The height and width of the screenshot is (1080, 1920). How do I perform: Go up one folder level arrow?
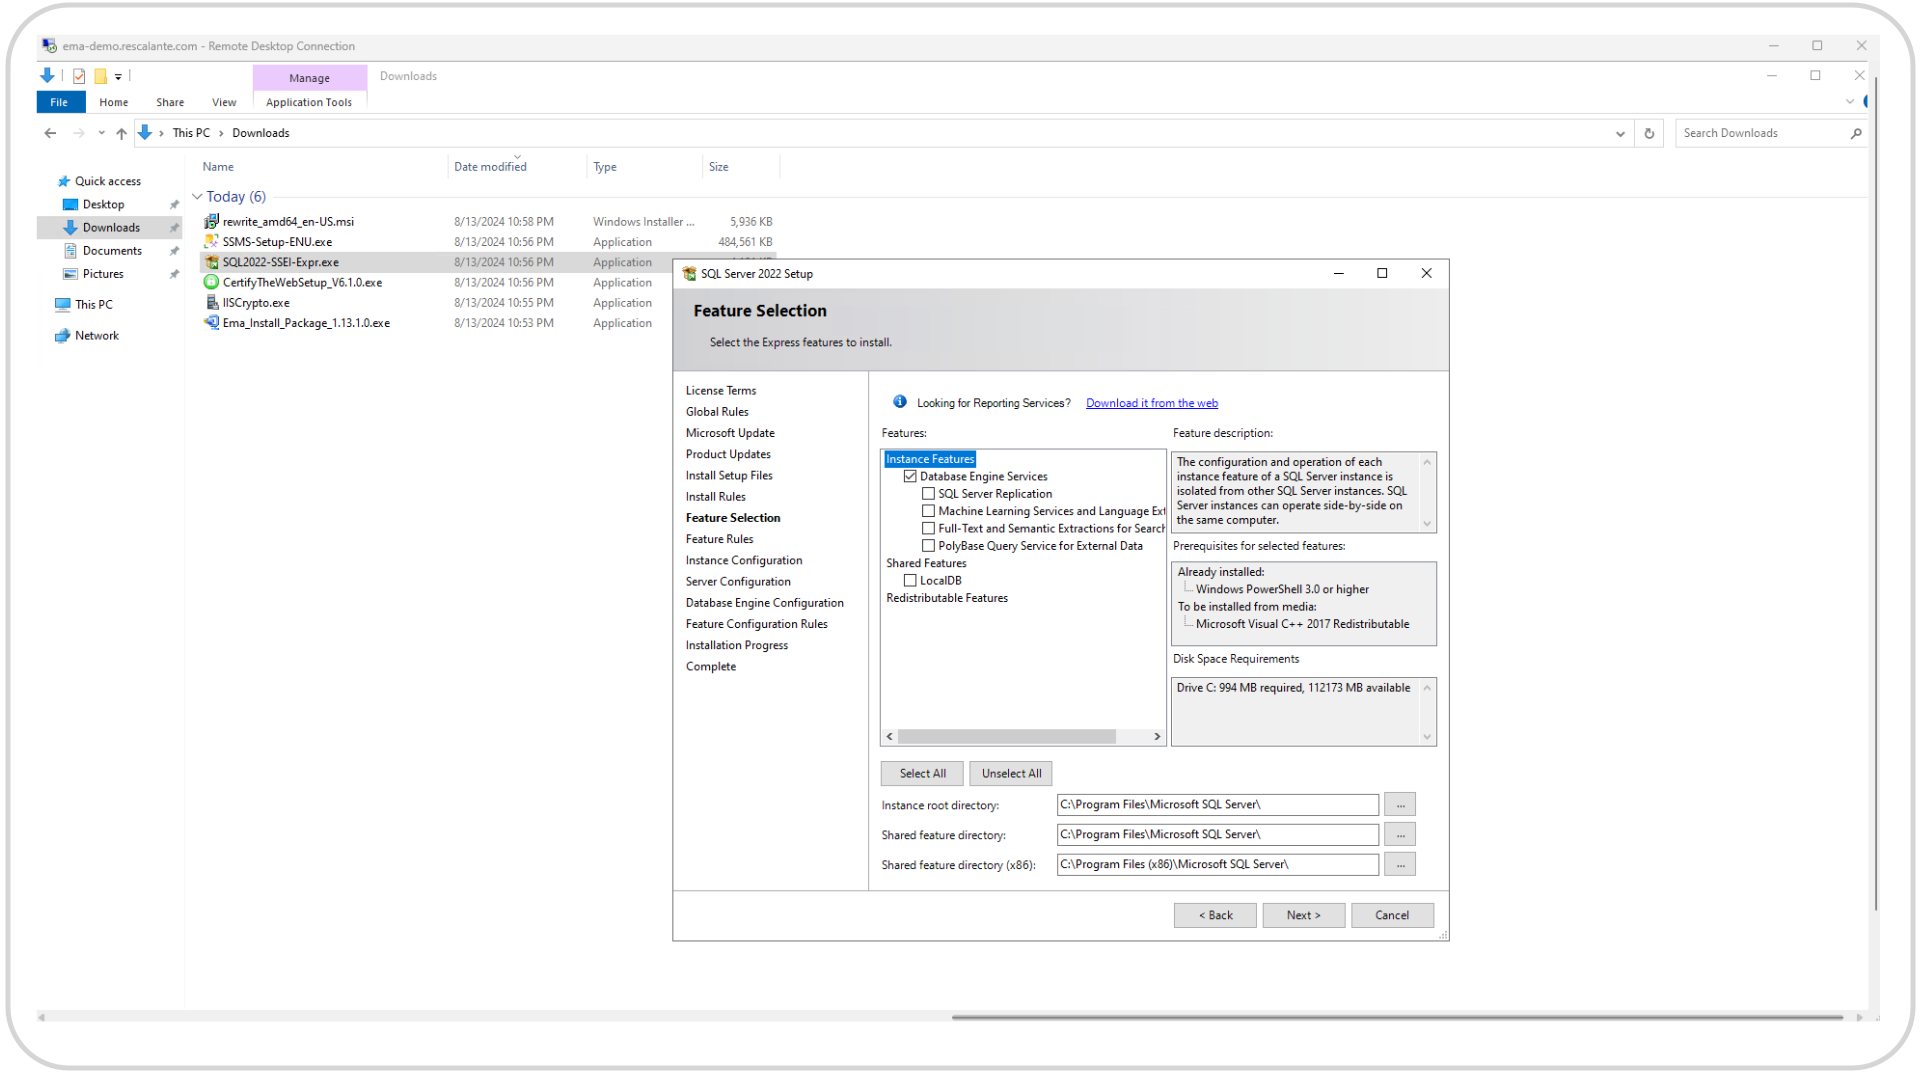[121, 133]
